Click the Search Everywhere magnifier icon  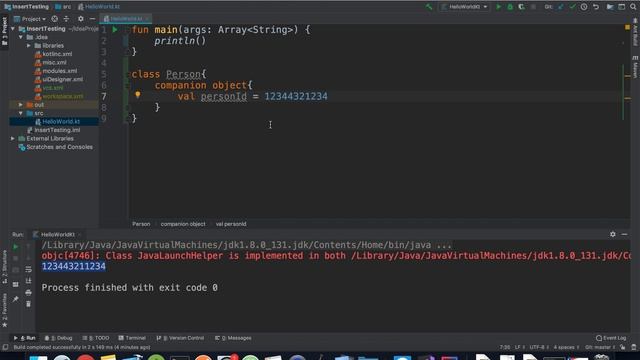pyautogui.click(x=633, y=7)
